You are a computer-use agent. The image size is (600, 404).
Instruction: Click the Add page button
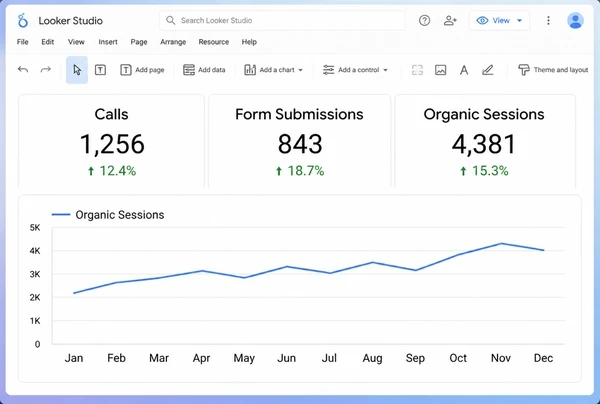(142, 70)
